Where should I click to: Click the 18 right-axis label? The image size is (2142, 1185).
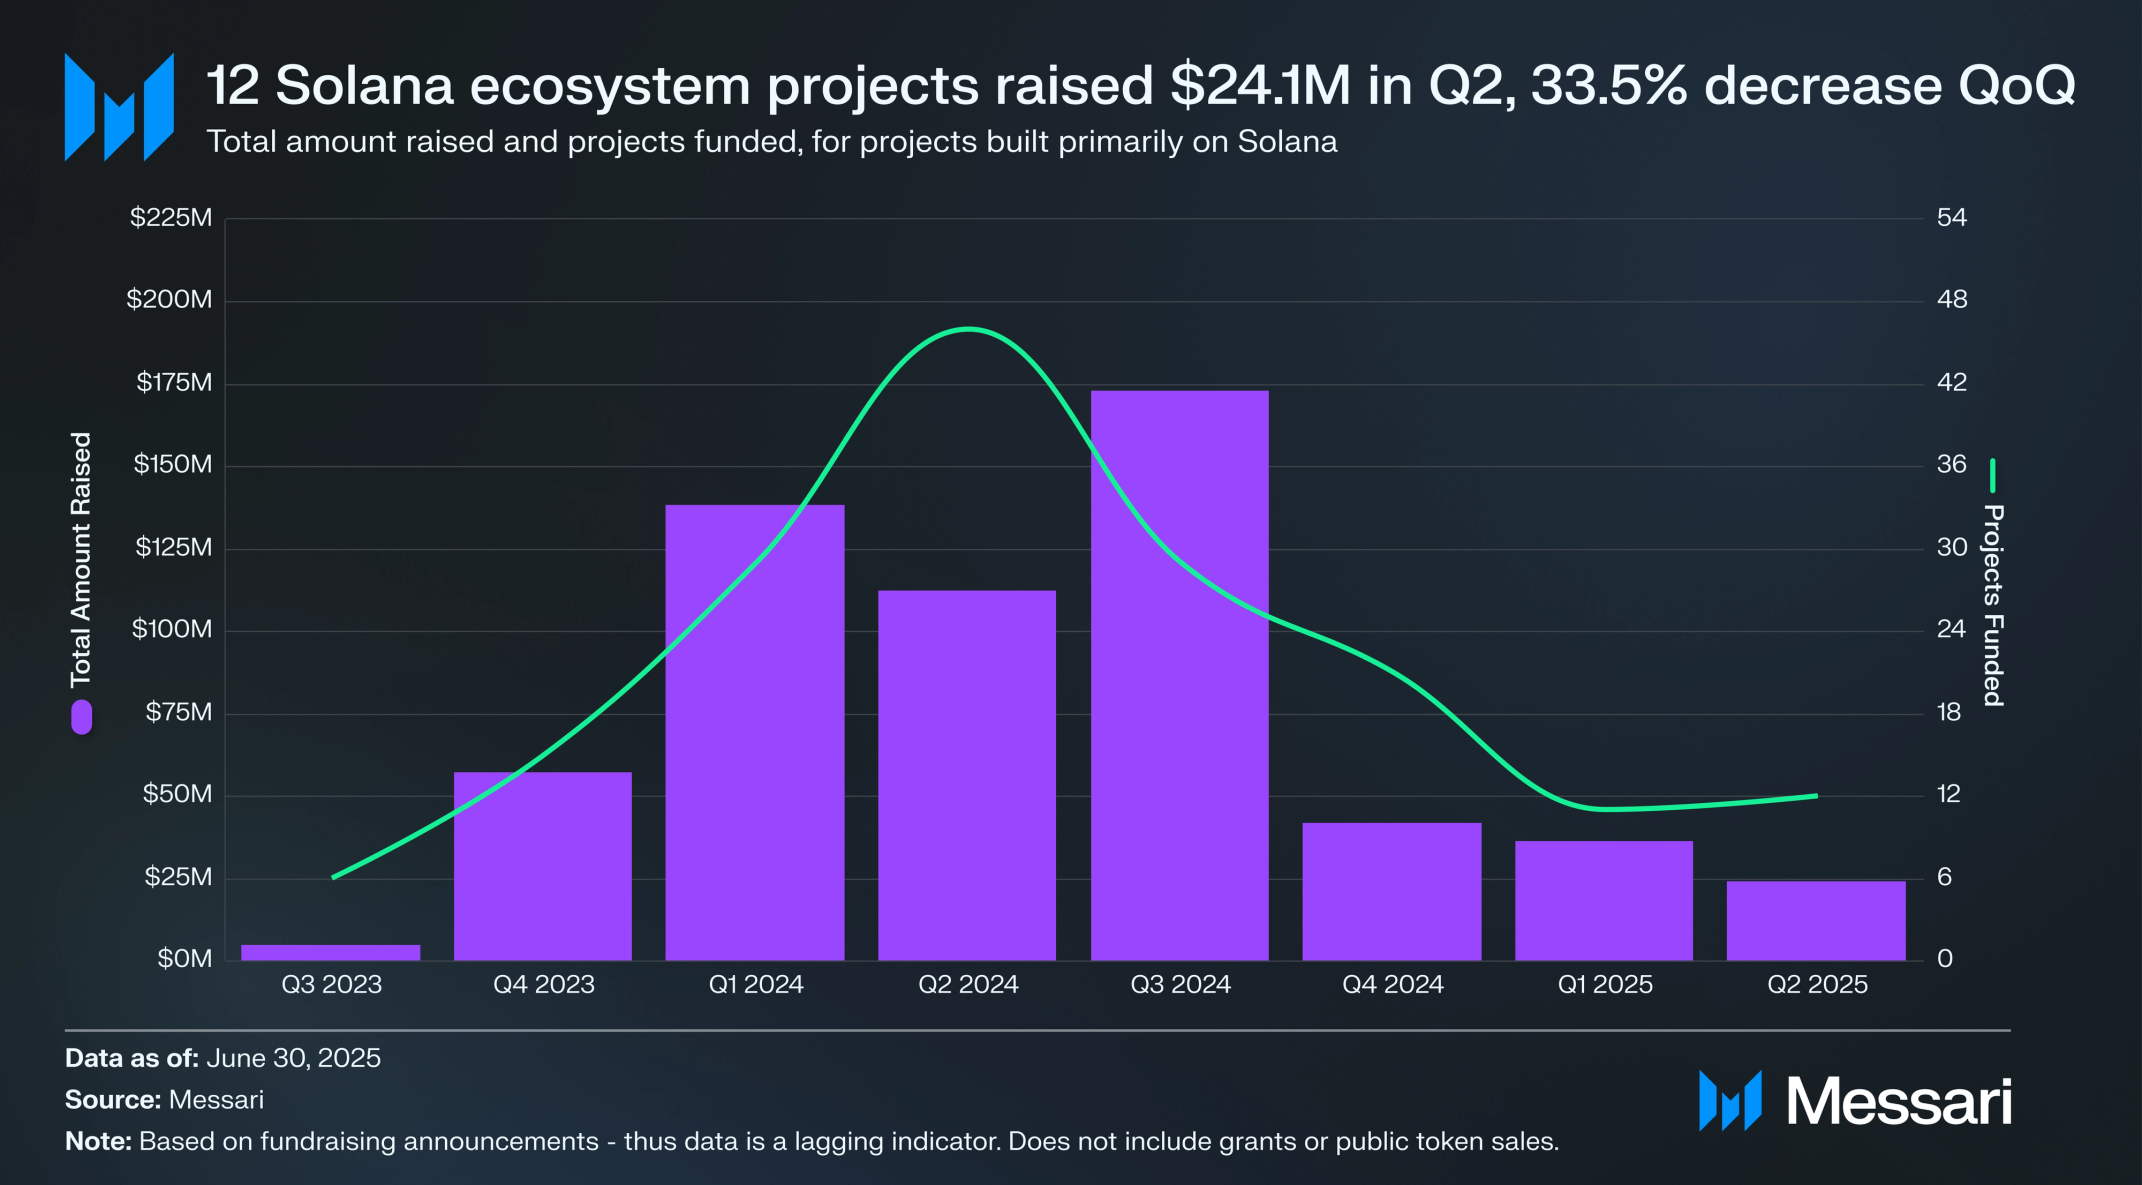pos(1950,713)
